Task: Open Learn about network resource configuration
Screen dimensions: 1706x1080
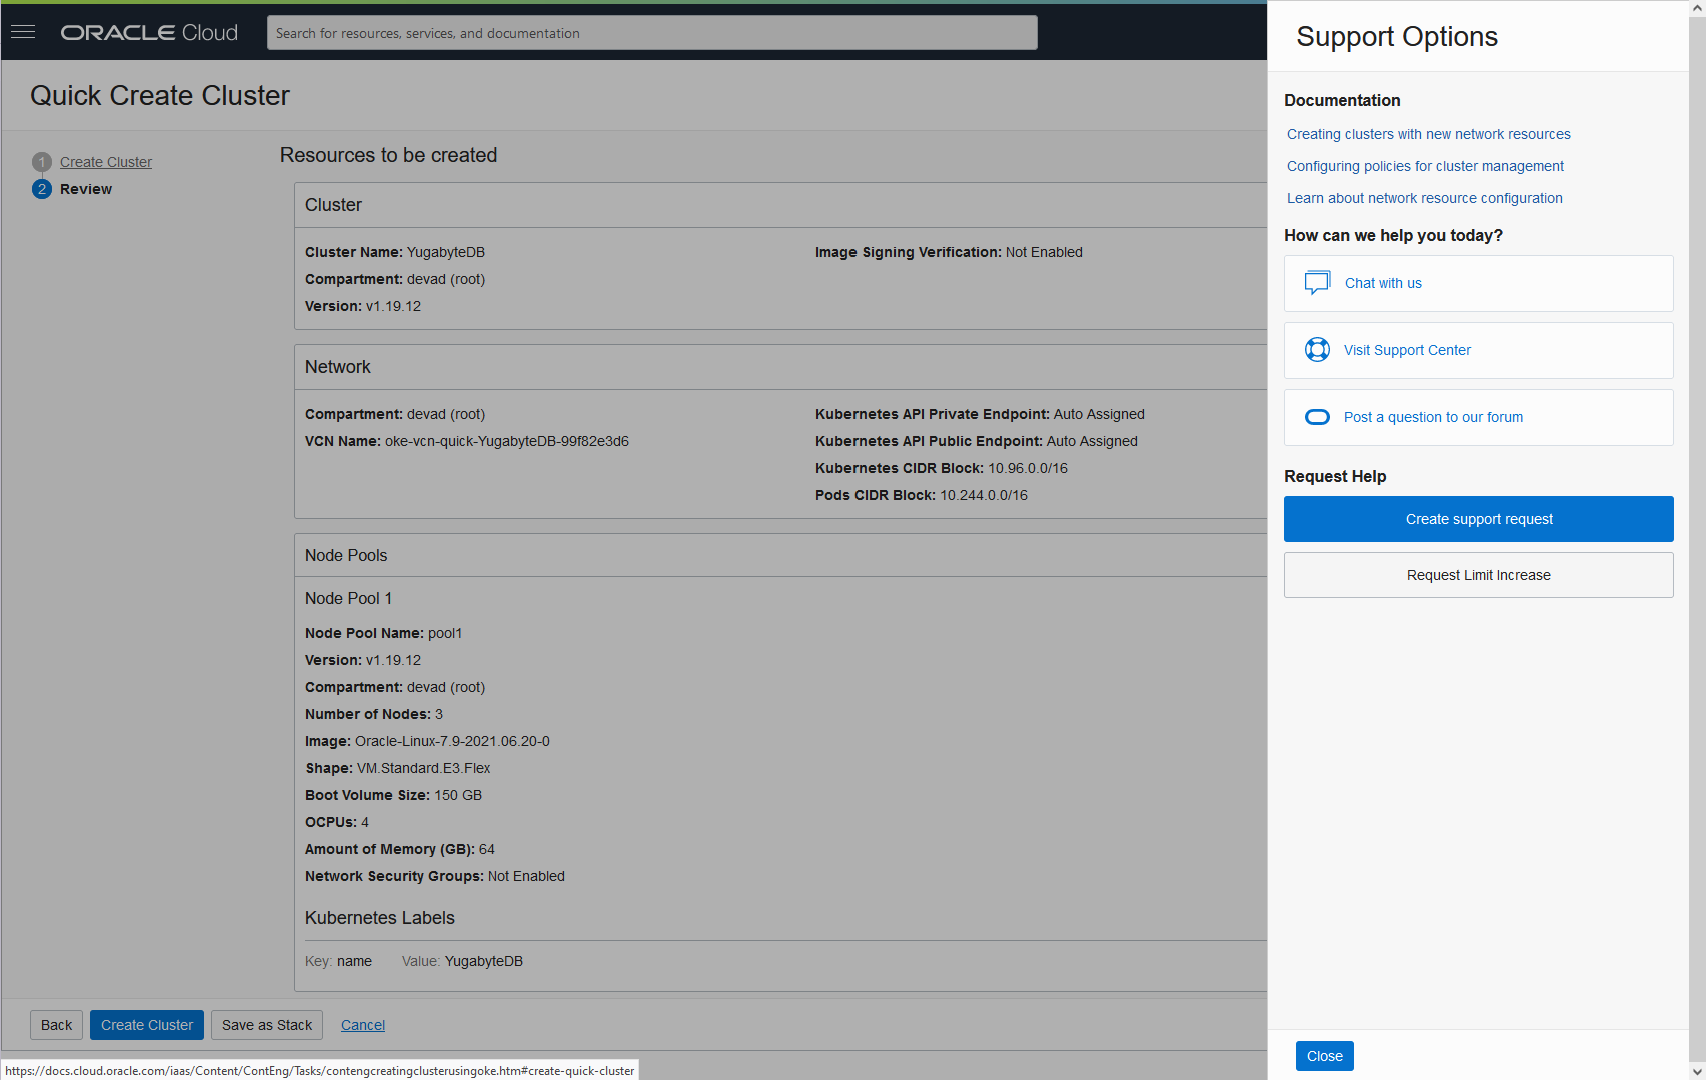Action: [x=1424, y=198]
